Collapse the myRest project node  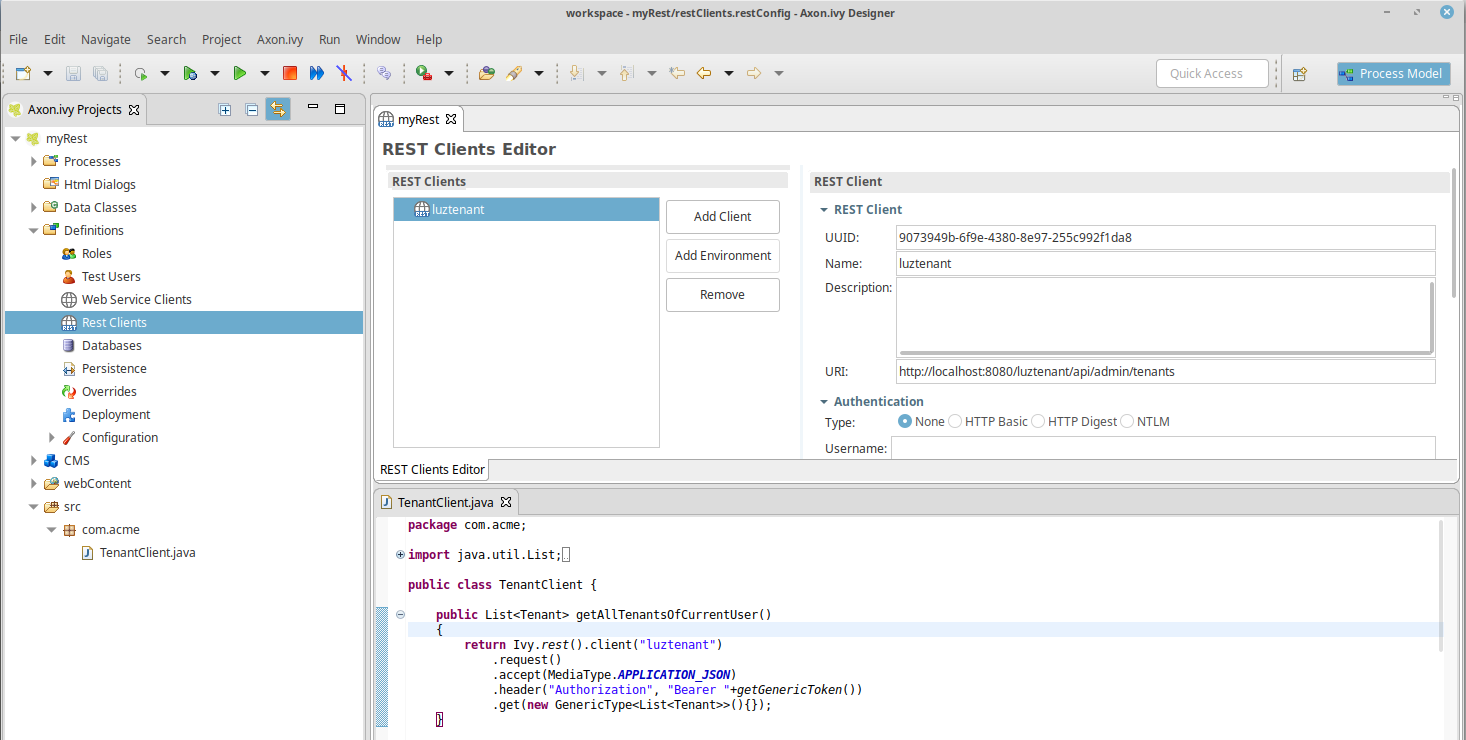(15, 139)
